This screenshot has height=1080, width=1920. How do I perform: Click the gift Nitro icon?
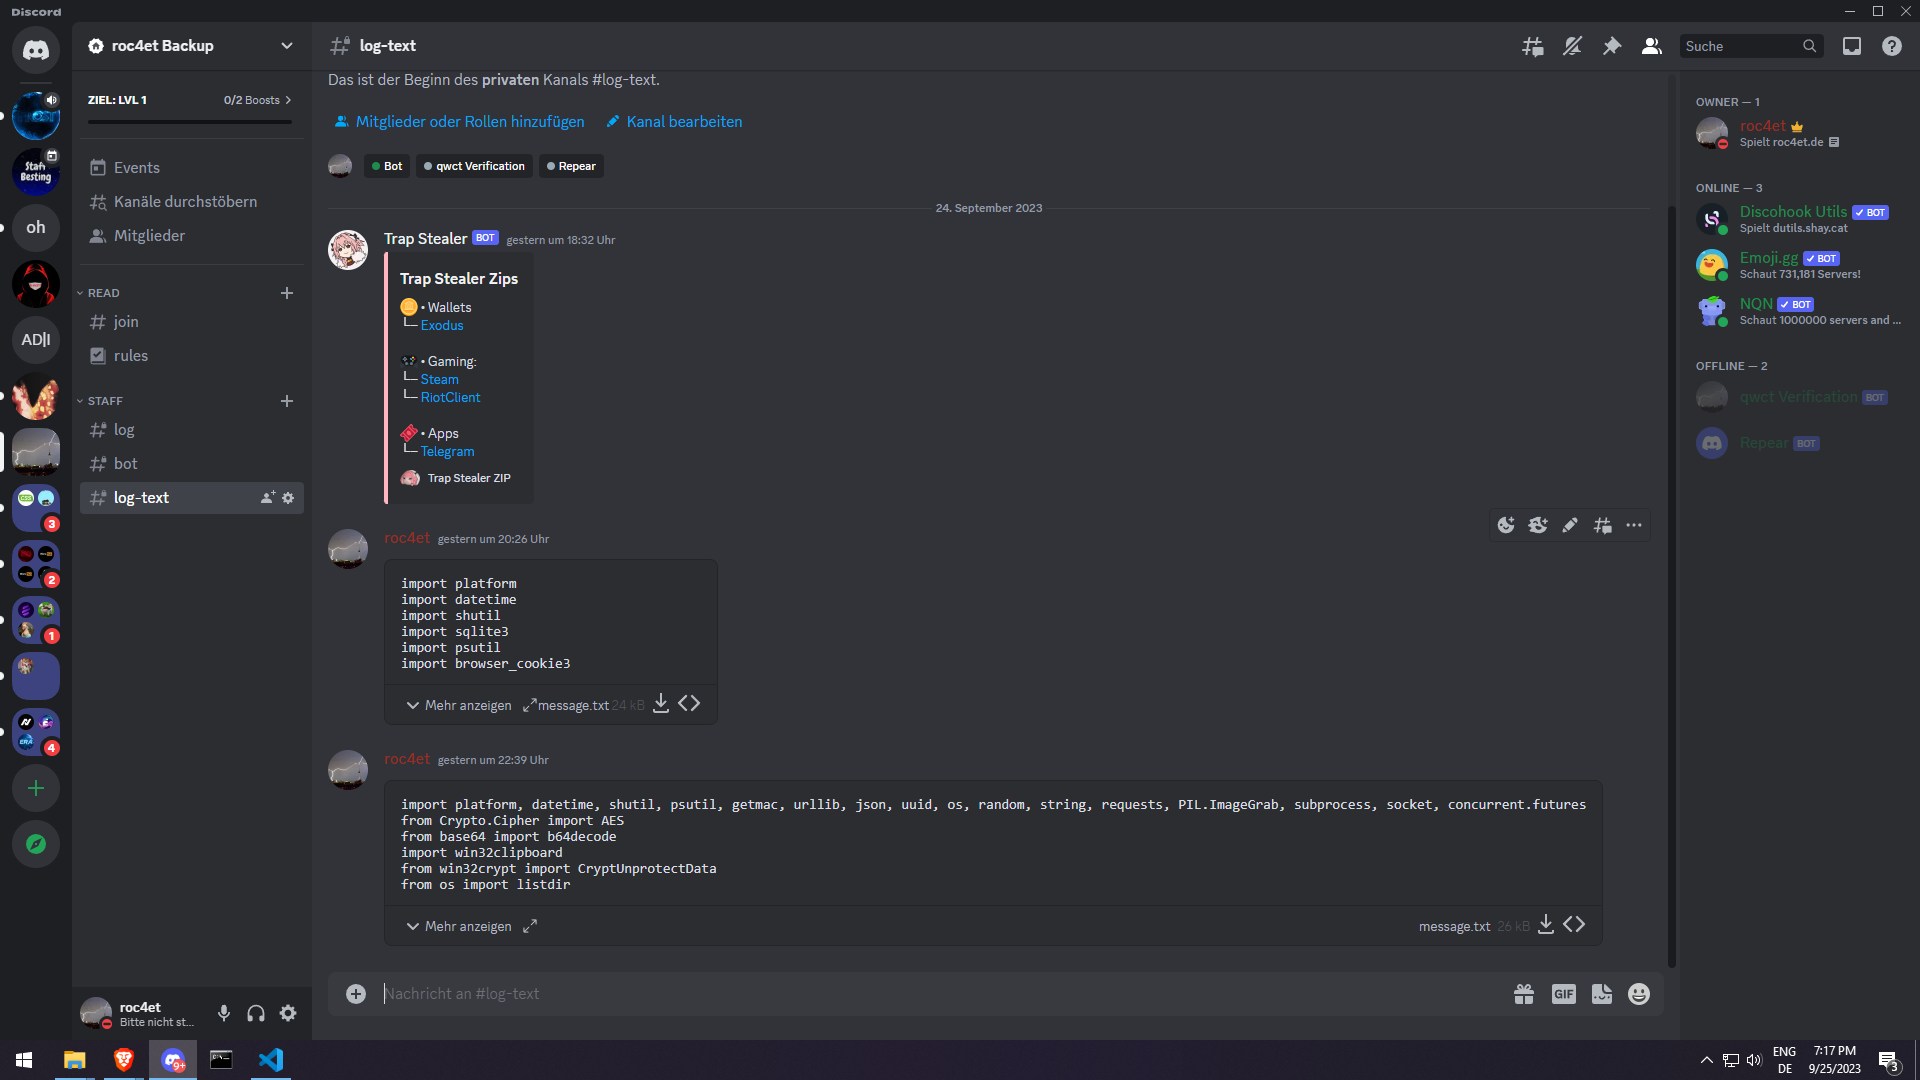(x=1524, y=994)
